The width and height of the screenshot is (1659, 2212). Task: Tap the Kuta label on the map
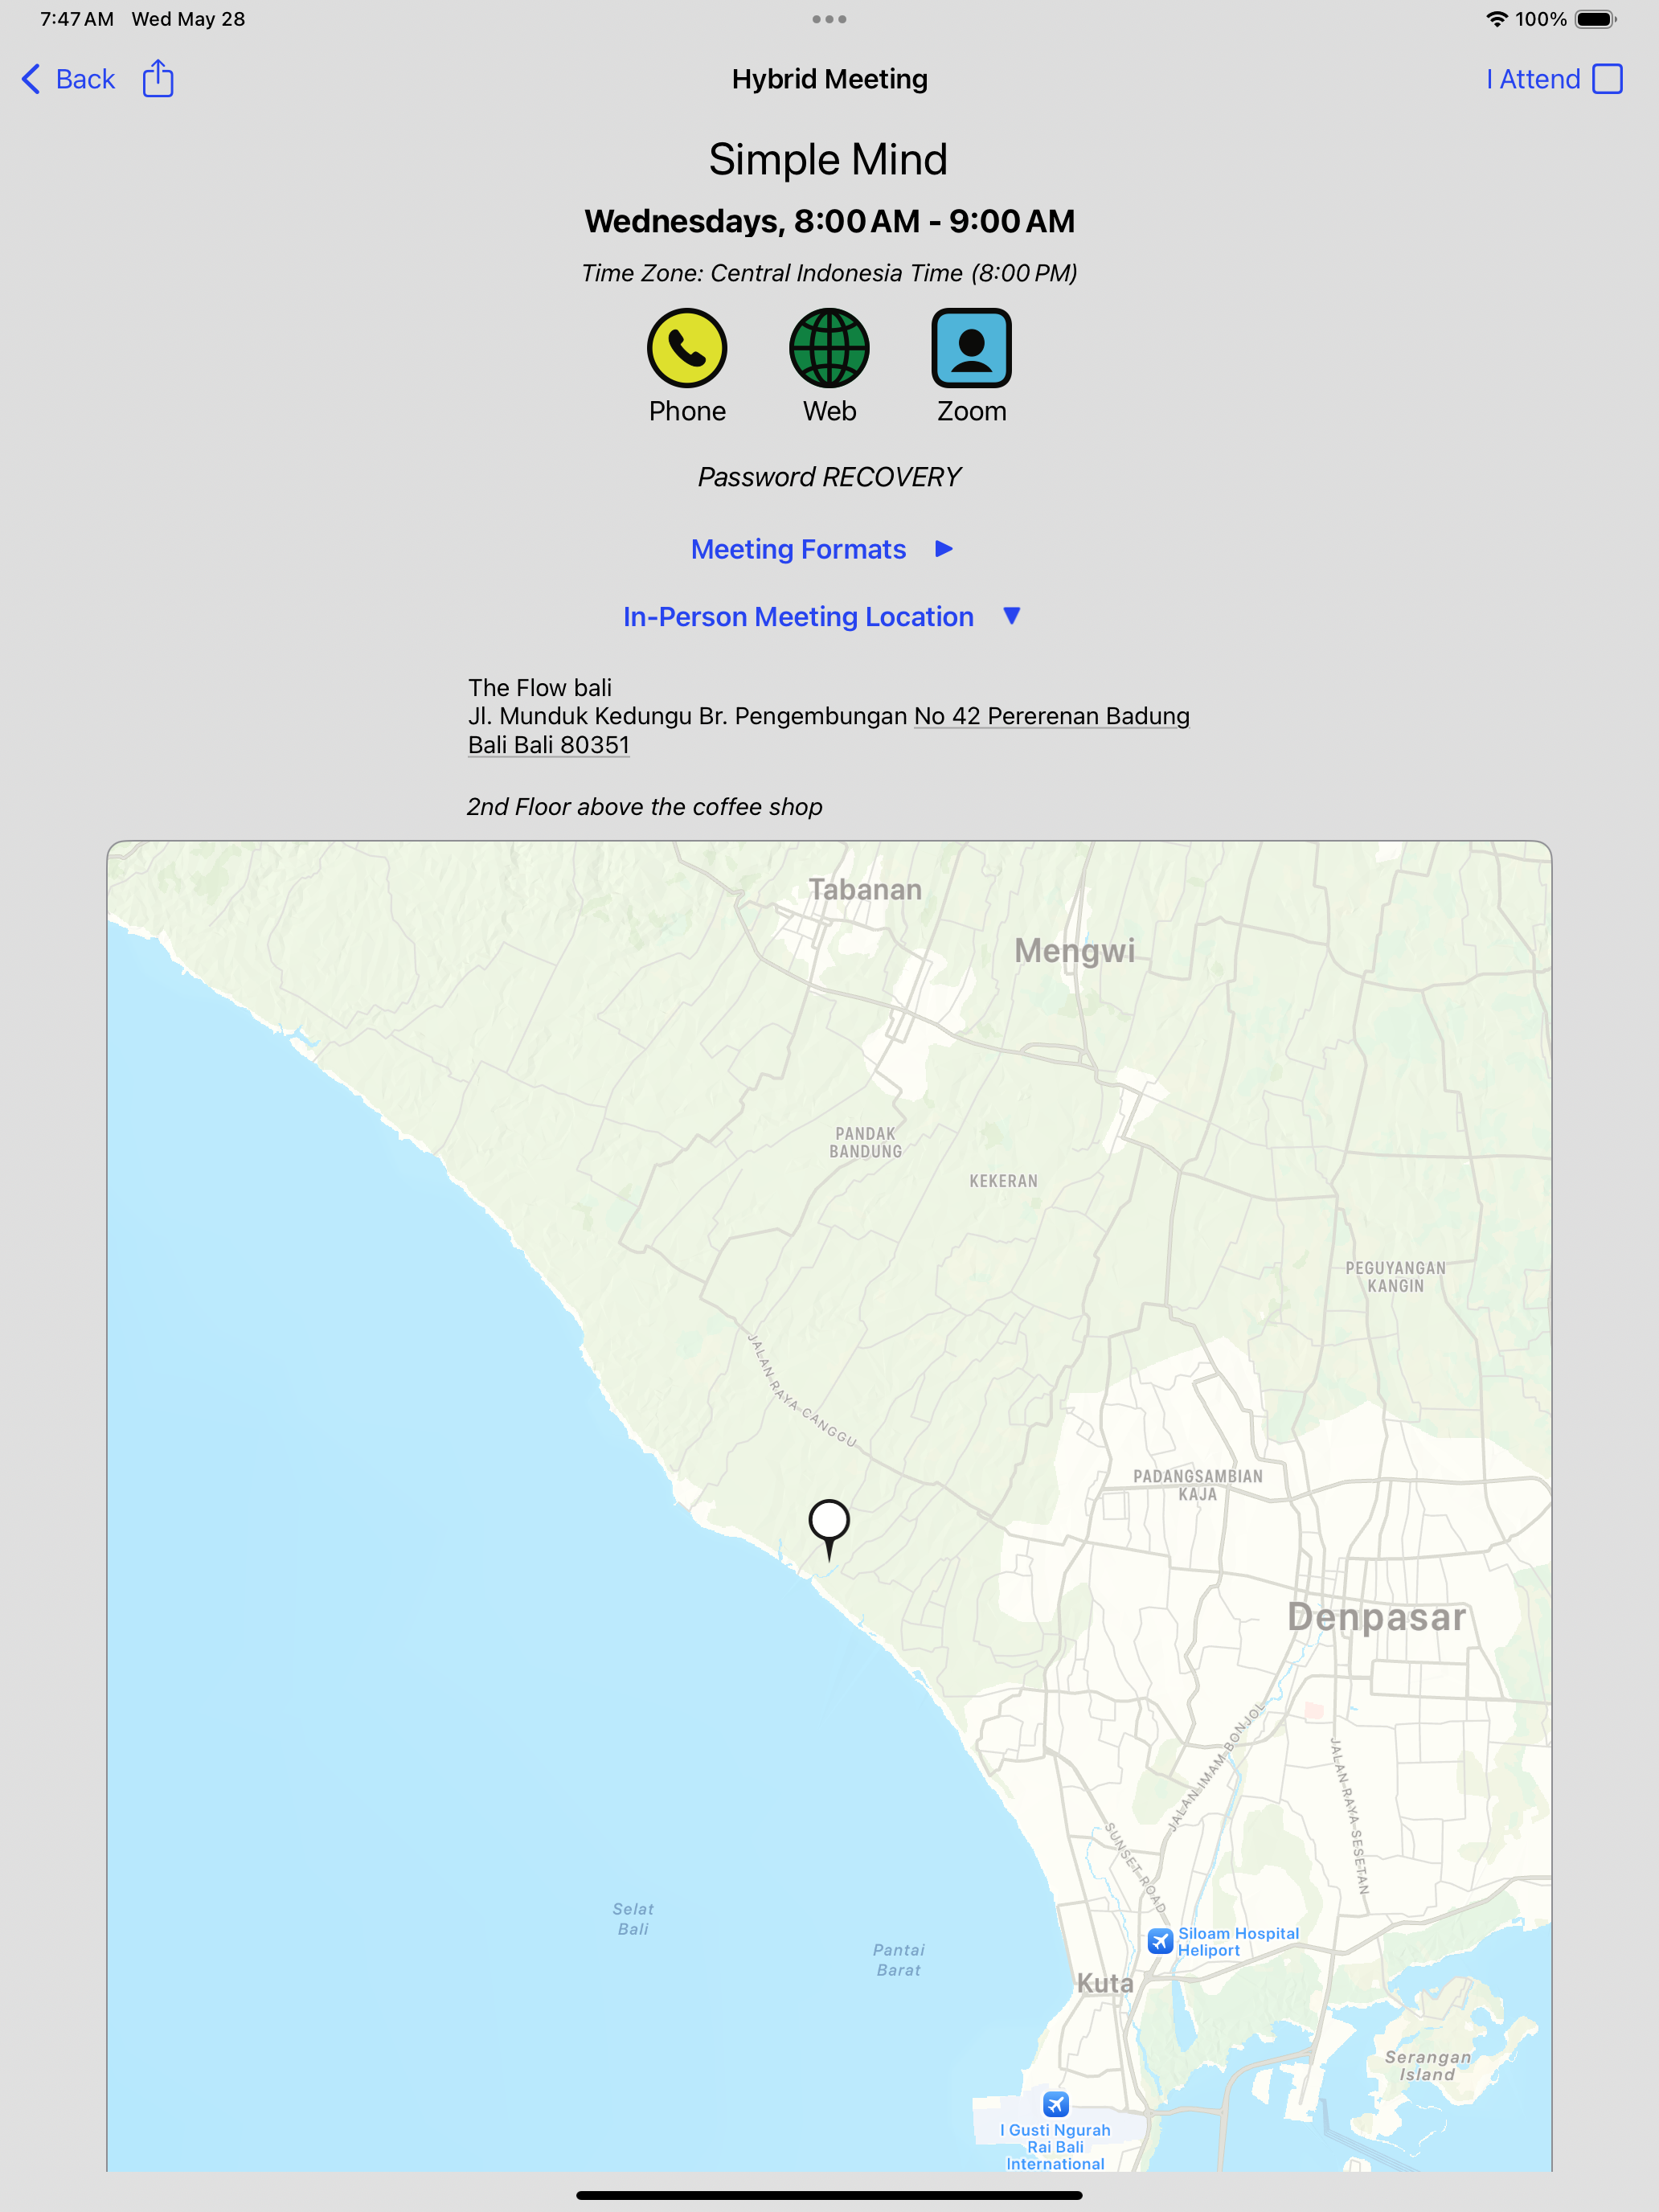point(1105,1983)
